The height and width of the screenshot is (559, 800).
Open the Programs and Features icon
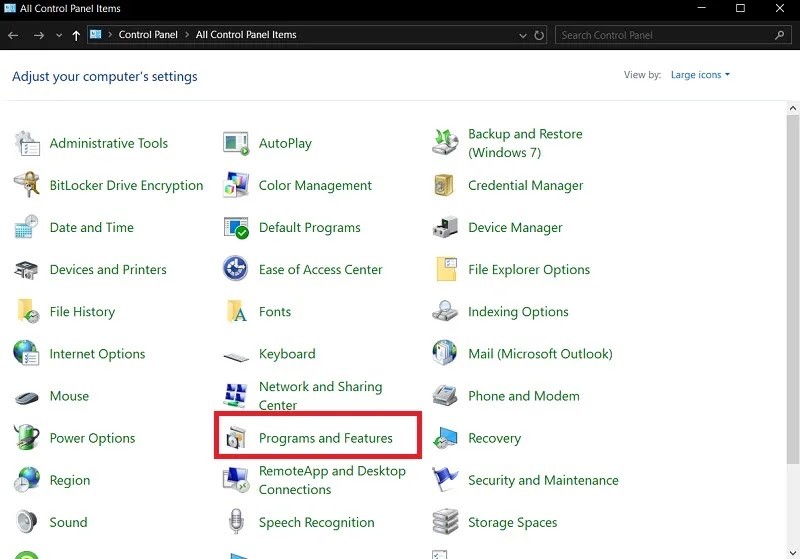(x=236, y=438)
